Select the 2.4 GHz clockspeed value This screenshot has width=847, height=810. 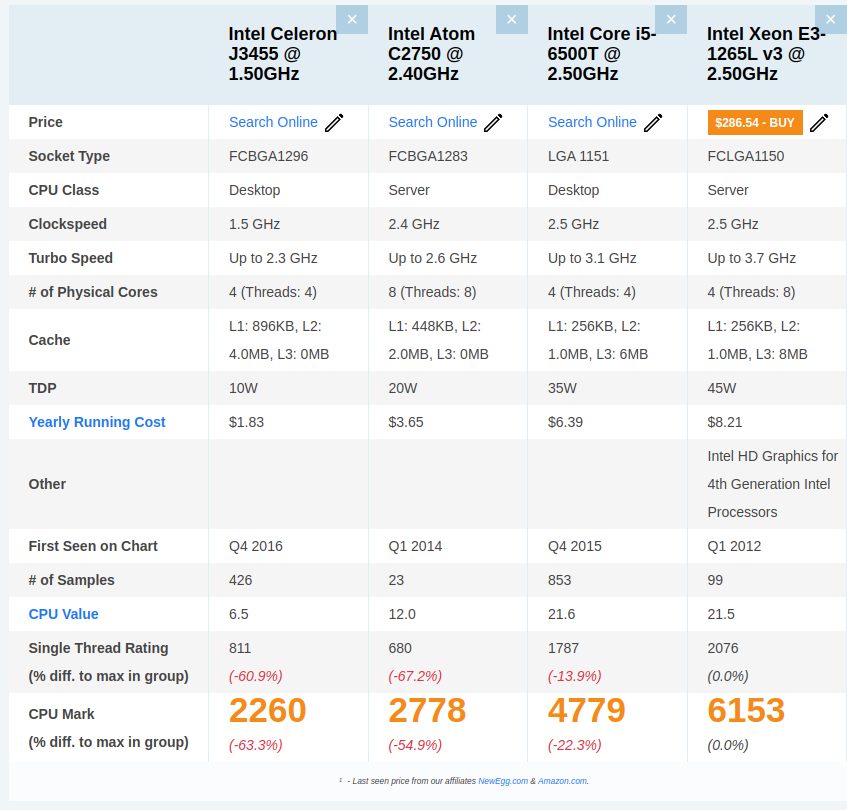(x=414, y=225)
